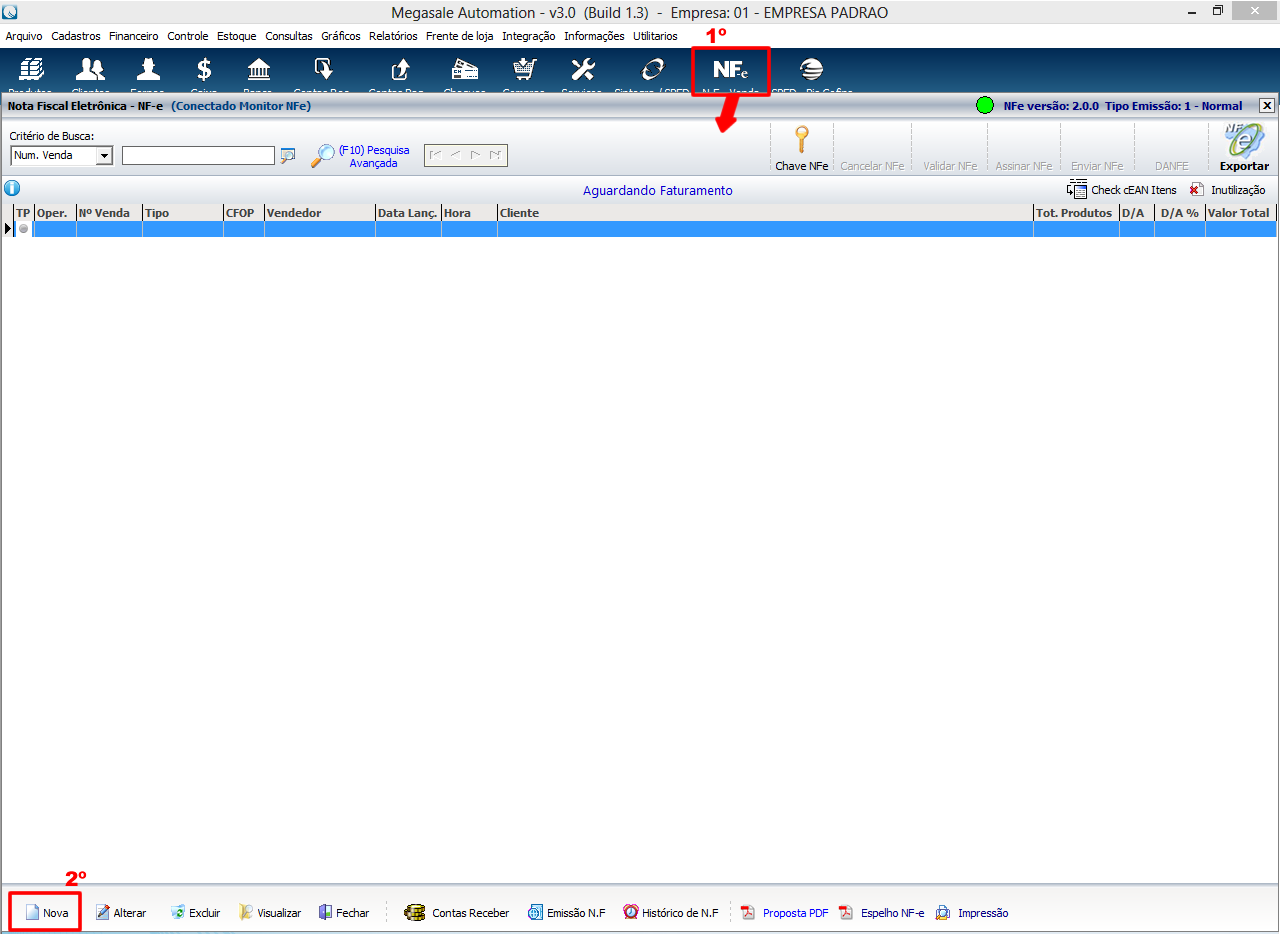Click the search text input field
This screenshot has height=934, width=1280.
(198, 156)
